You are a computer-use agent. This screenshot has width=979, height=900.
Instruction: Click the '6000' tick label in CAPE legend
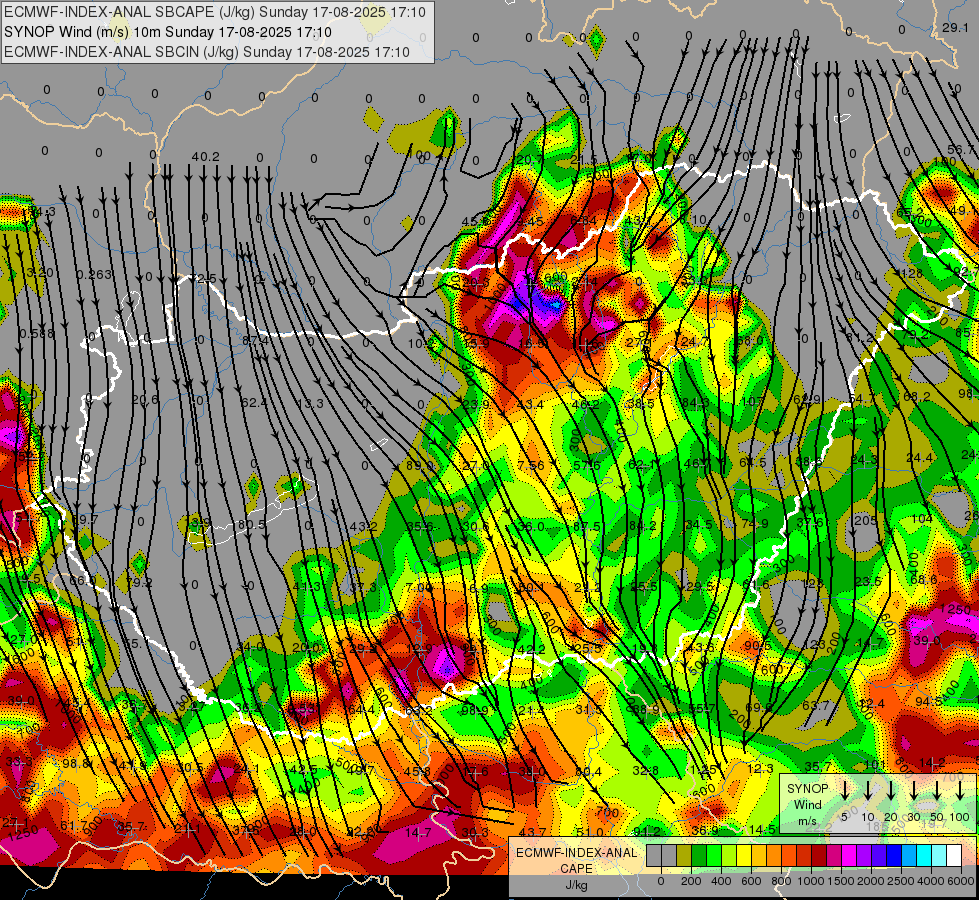[960, 881]
